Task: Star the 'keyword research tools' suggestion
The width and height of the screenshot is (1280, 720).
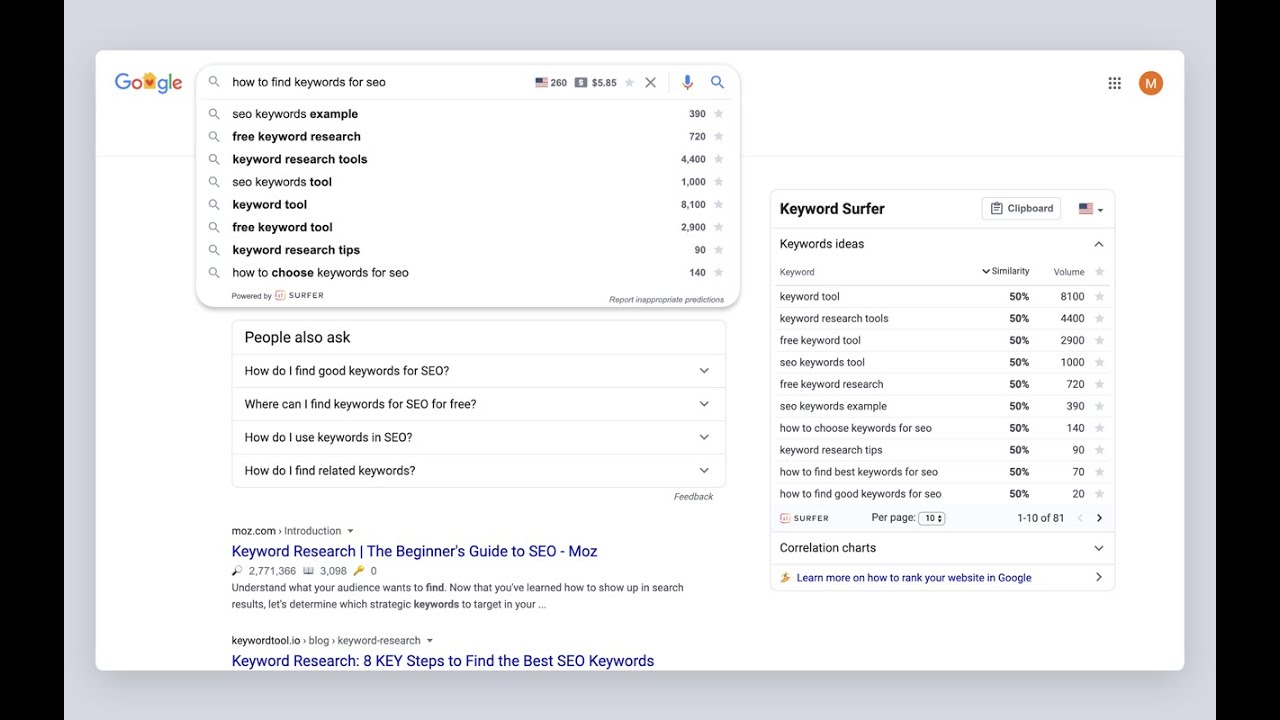Action: tap(718, 159)
